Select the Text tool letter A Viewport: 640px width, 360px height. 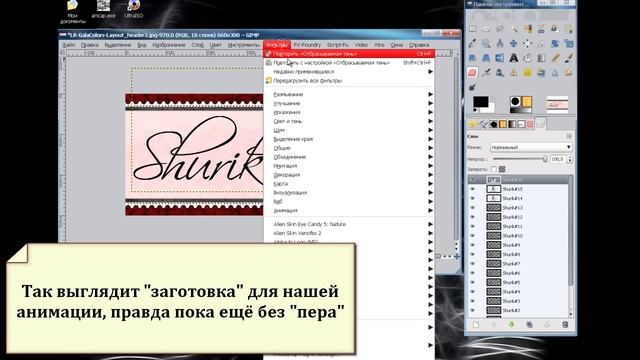(x=513, y=58)
